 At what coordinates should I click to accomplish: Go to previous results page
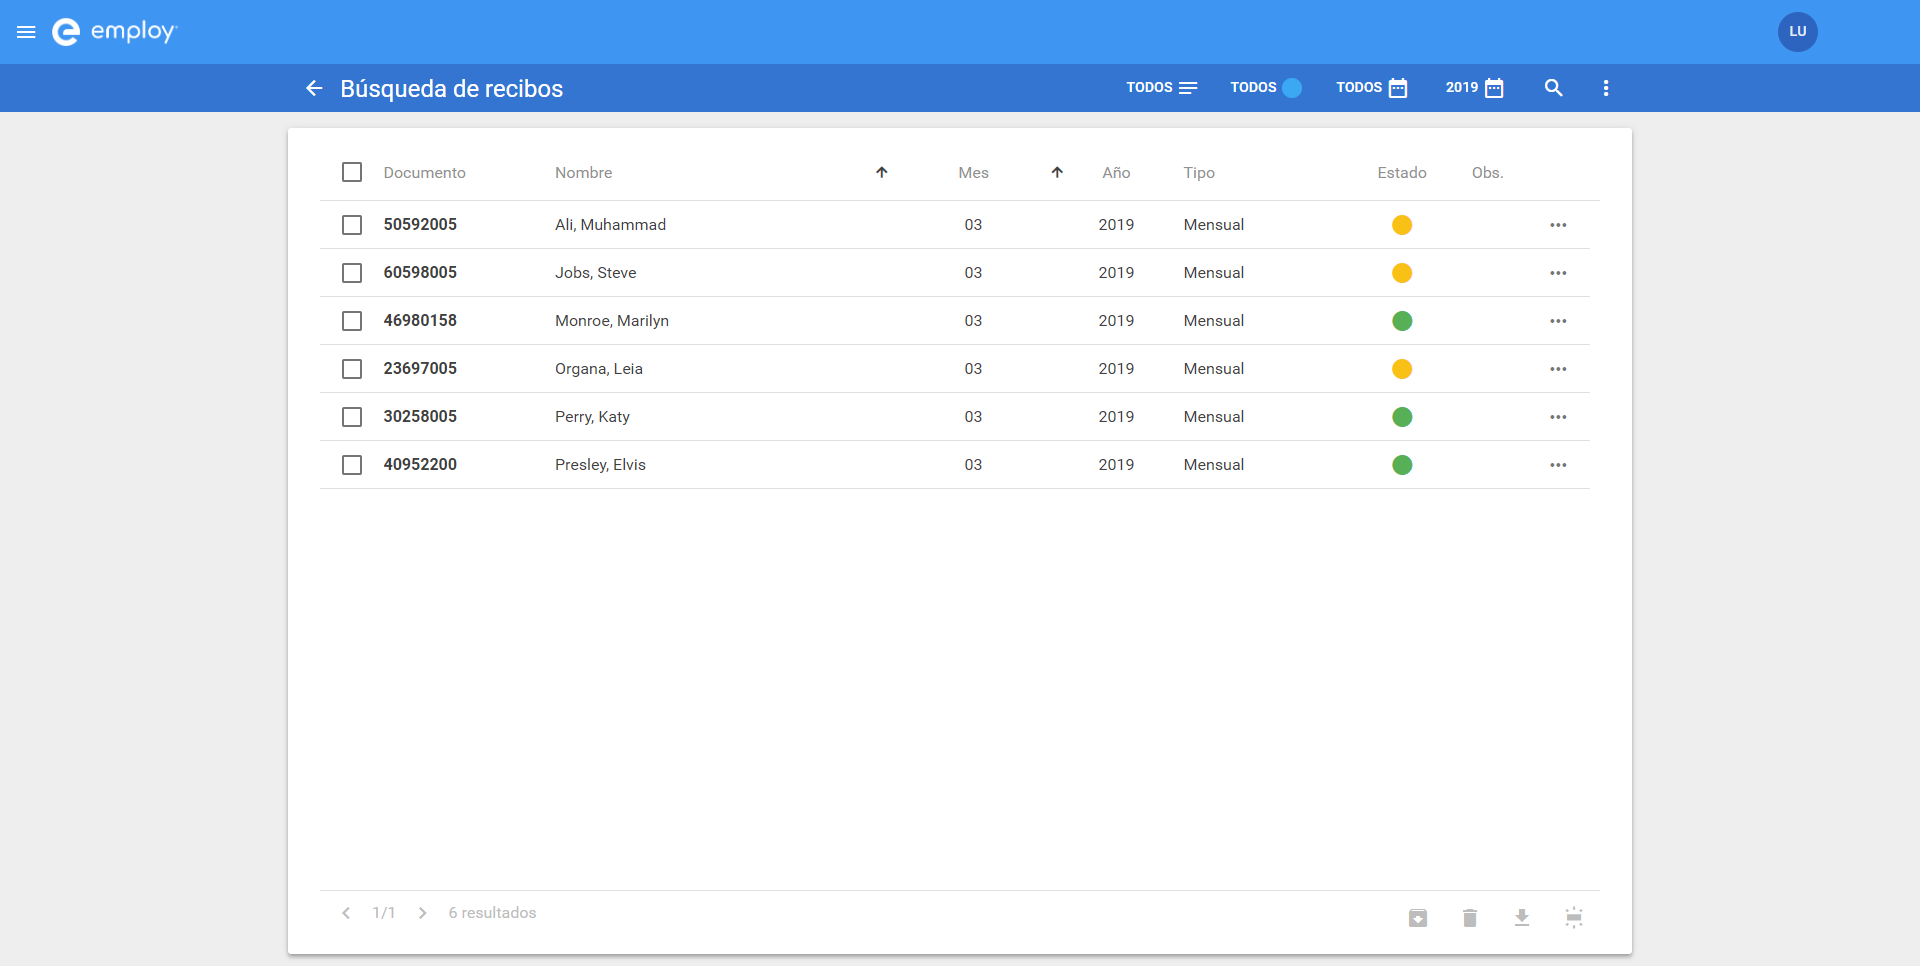pos(346,913)
